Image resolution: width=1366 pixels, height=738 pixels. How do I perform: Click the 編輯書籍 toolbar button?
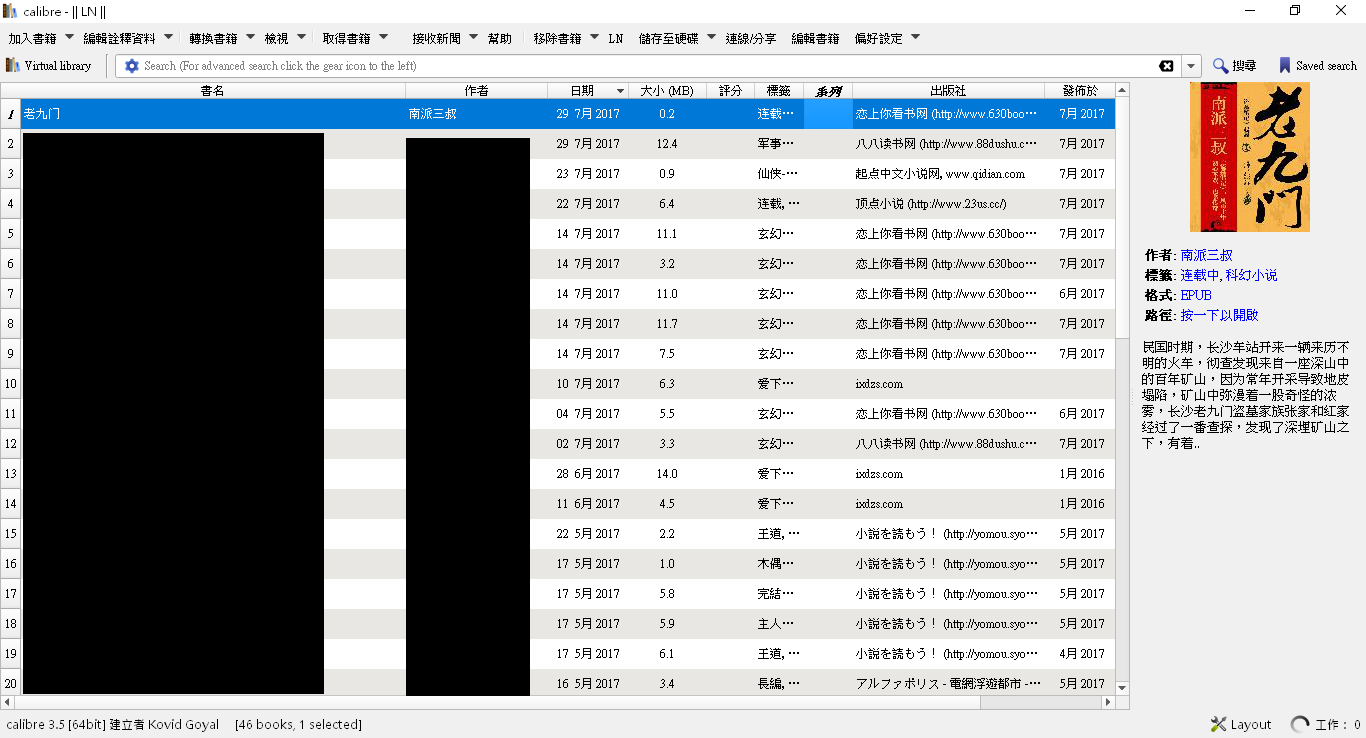pyautogui.click(x=815, y=39)
